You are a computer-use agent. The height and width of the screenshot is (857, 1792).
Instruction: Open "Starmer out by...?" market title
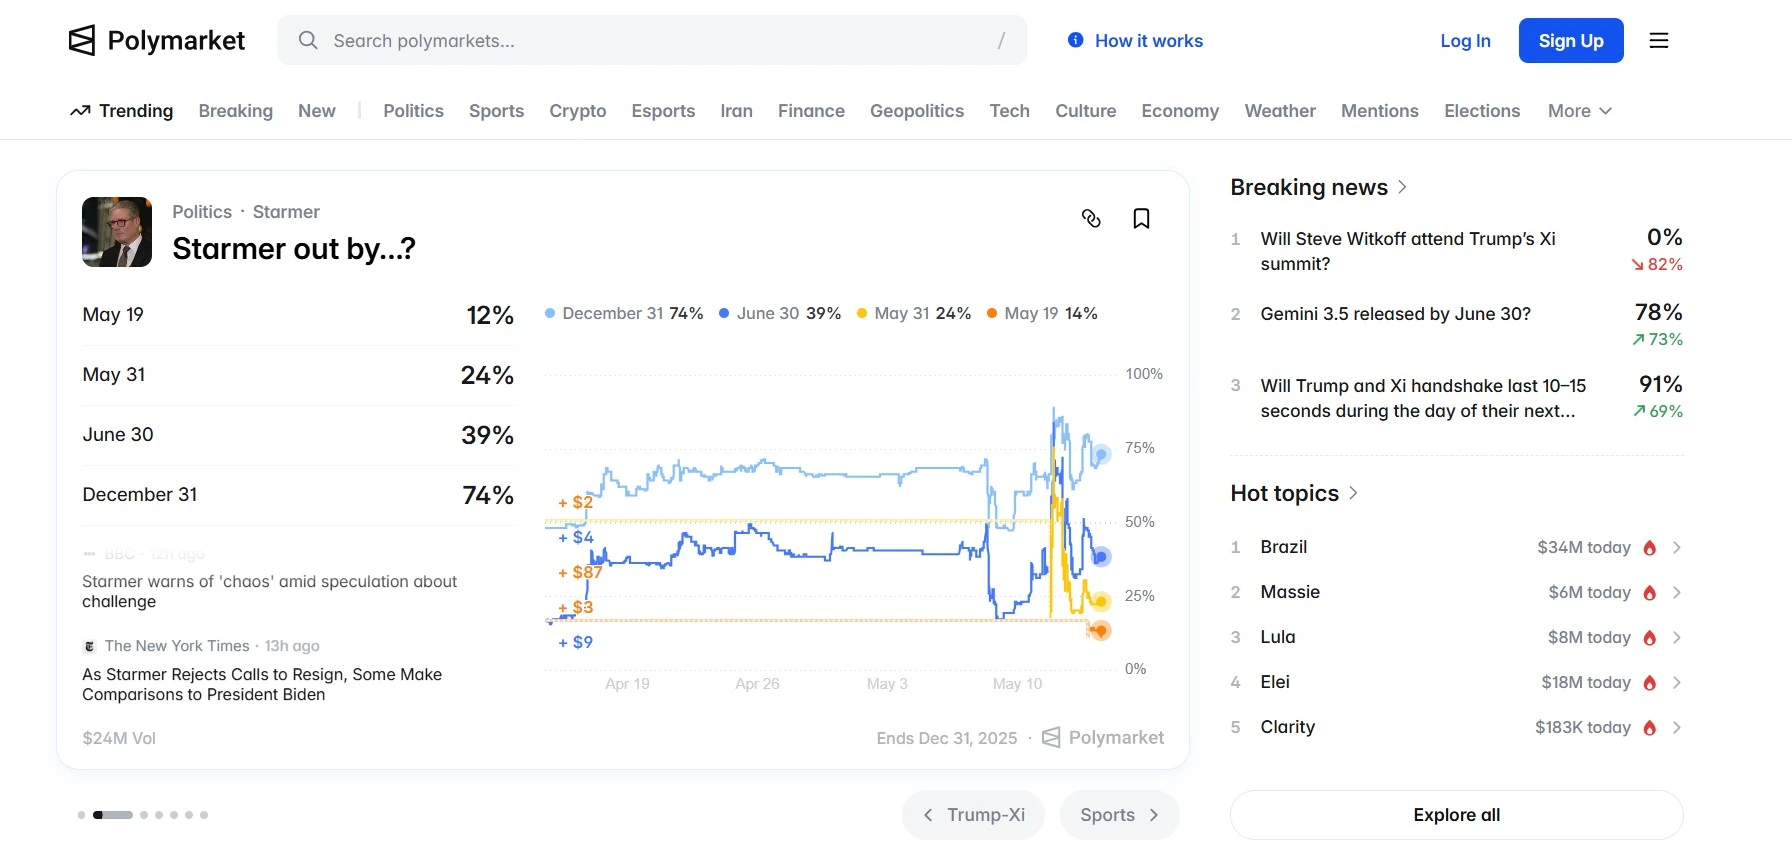click(294, 249)
